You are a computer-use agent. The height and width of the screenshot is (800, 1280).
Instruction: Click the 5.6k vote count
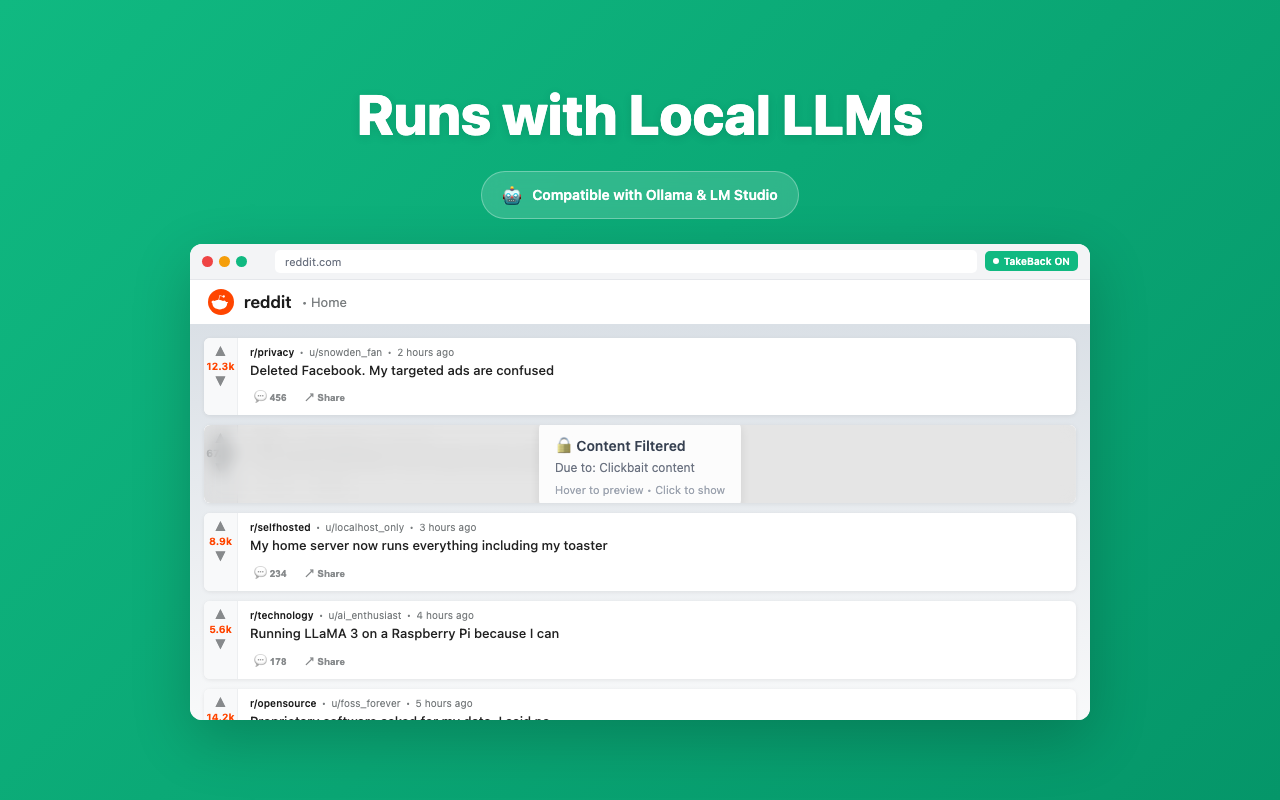[221, 629]
